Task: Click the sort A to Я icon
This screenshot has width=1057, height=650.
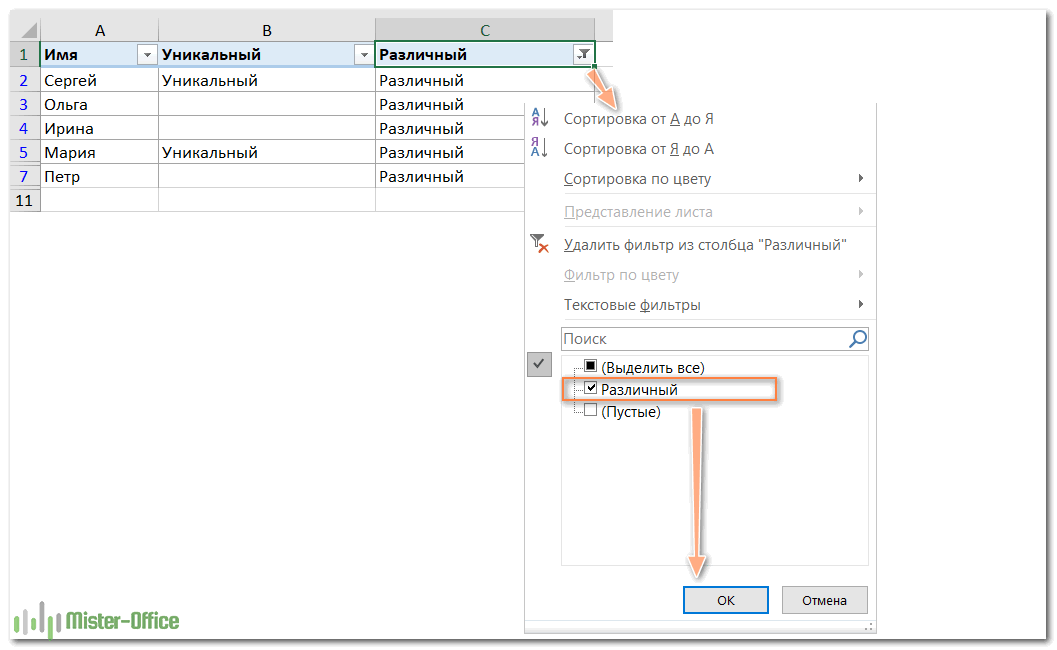Action: click(x=539, y=118)
